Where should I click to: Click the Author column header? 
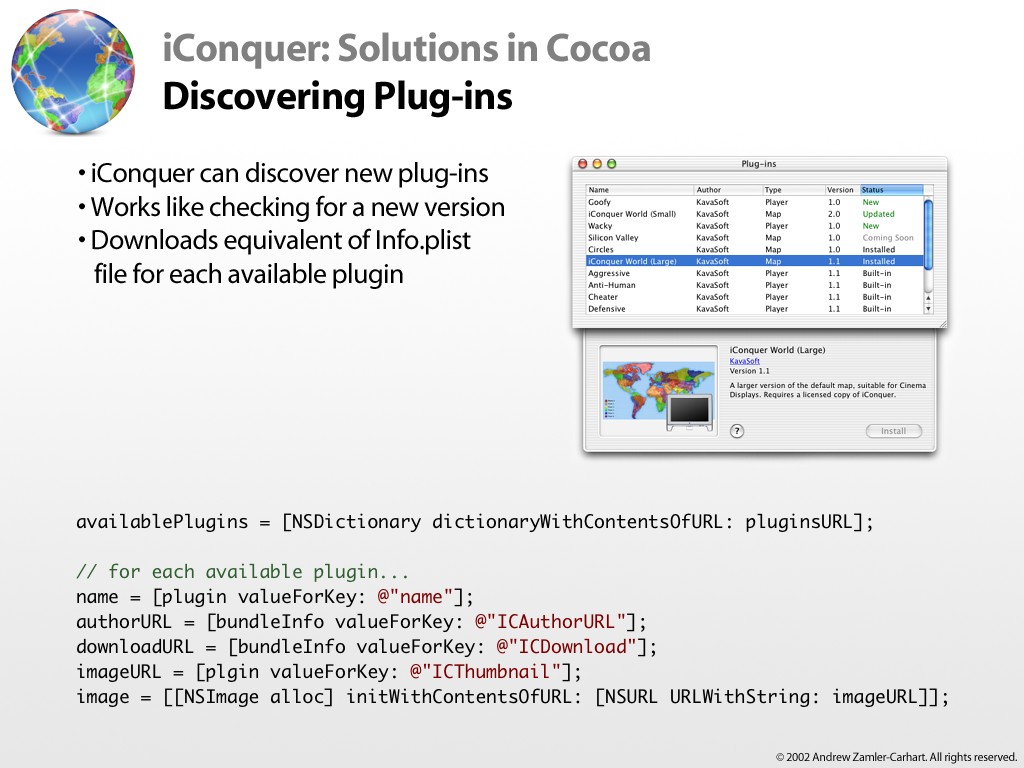pos(727,189)
